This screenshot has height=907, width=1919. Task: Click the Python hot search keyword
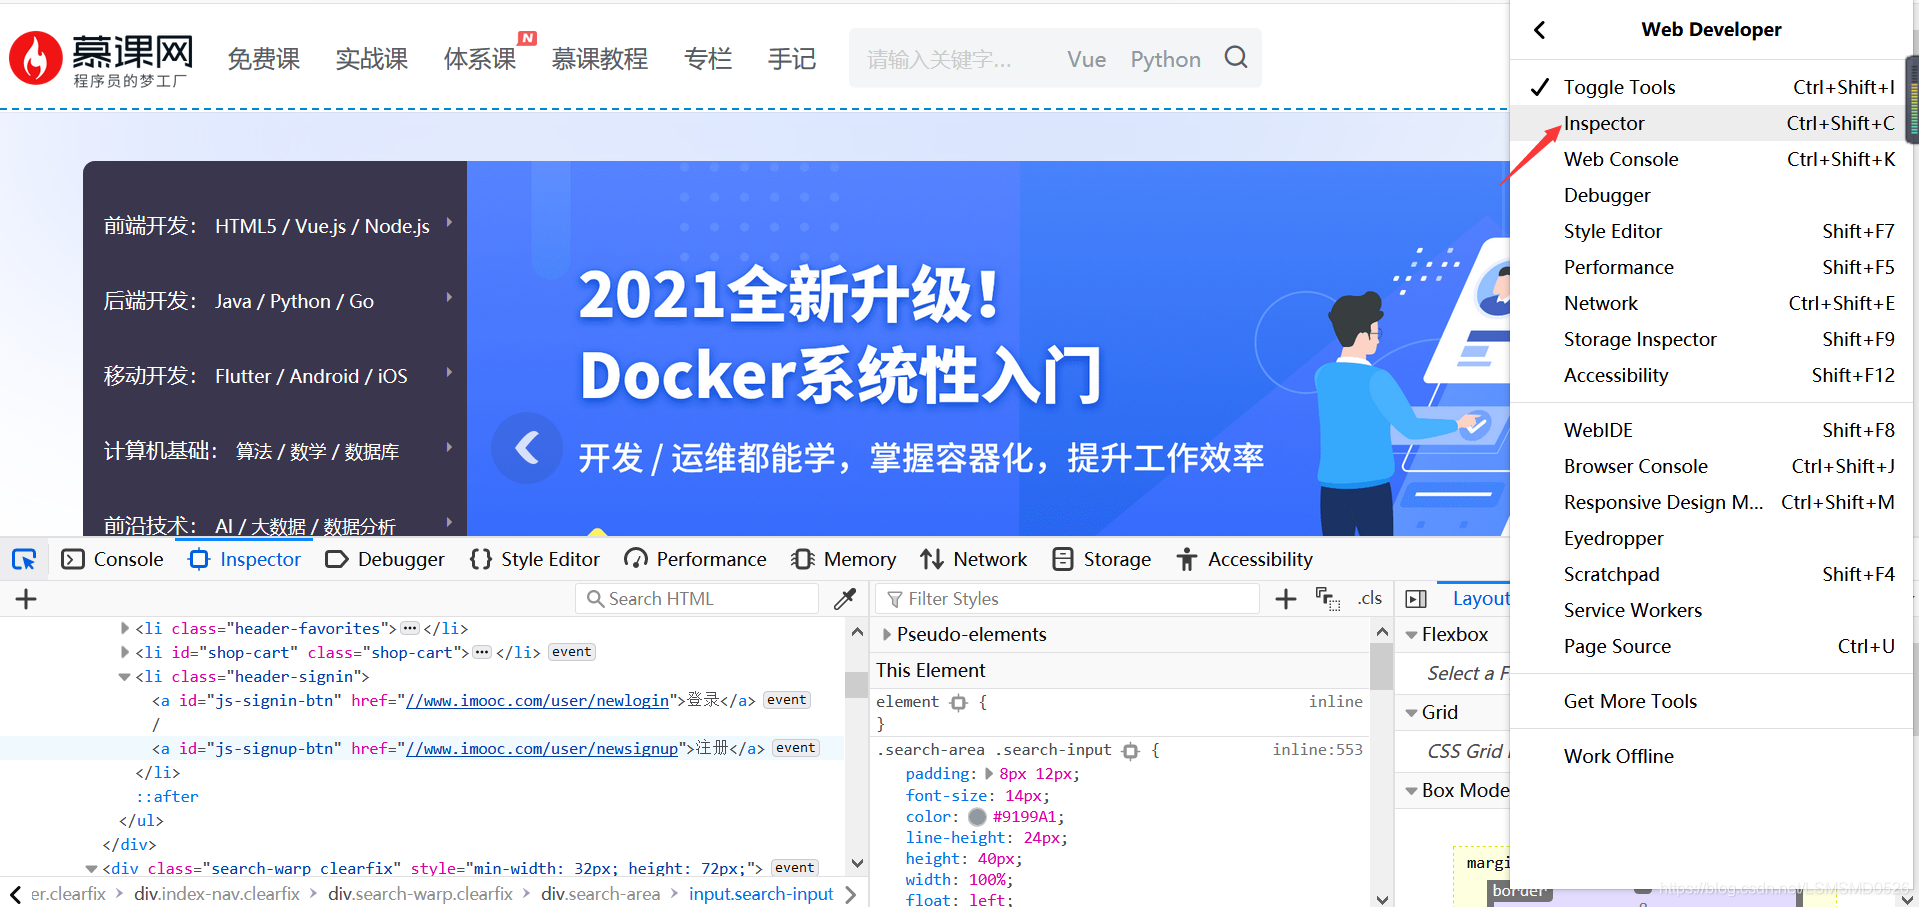[1165, 59]
